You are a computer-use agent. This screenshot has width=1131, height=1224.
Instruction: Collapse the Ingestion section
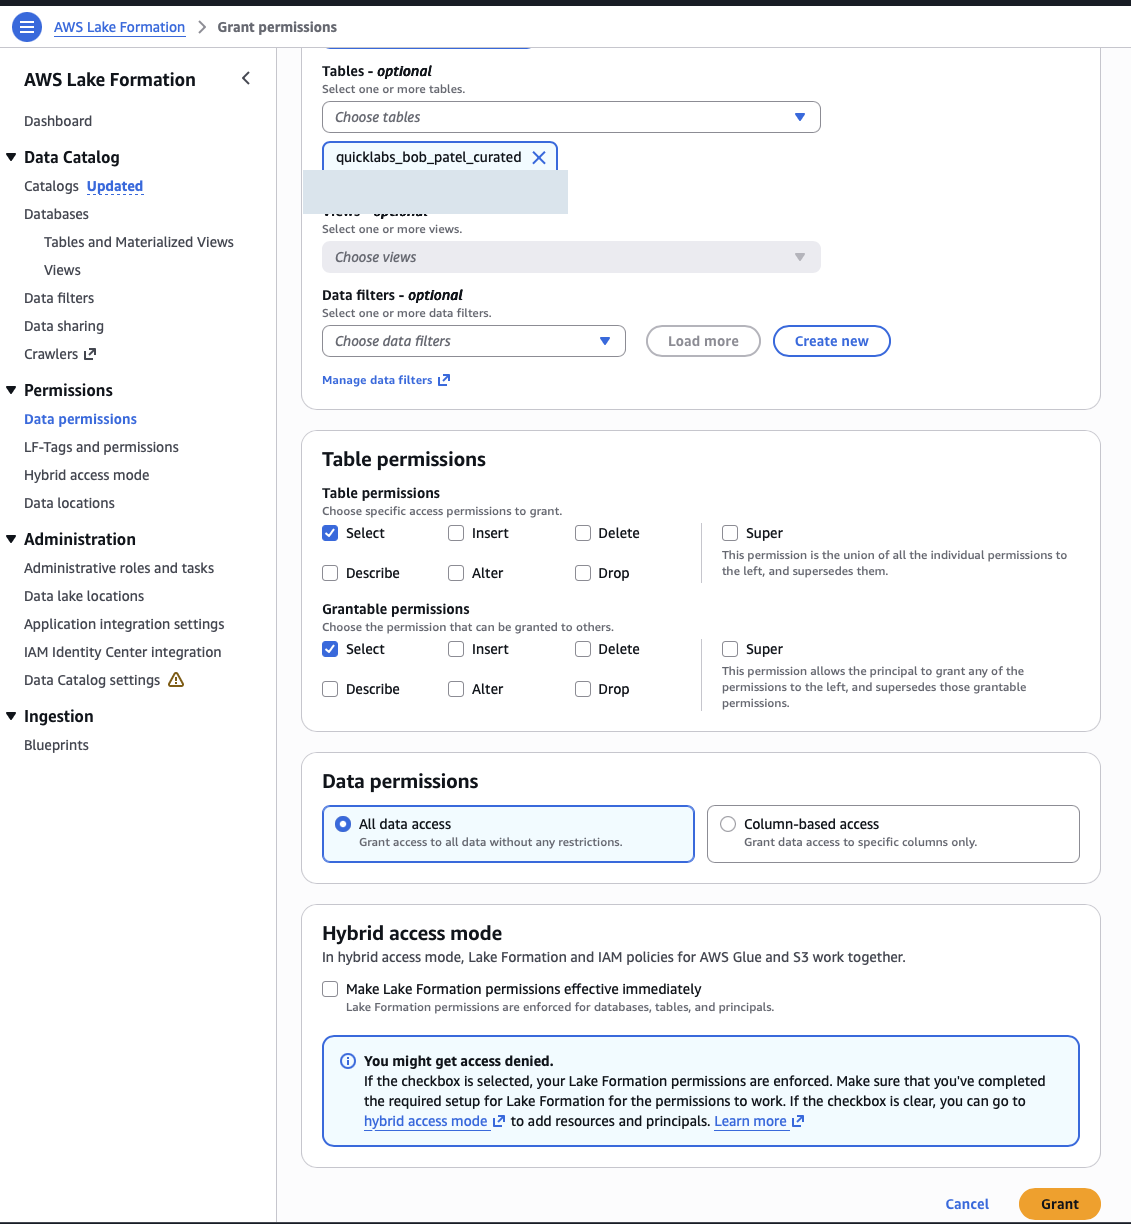(12, 716)
